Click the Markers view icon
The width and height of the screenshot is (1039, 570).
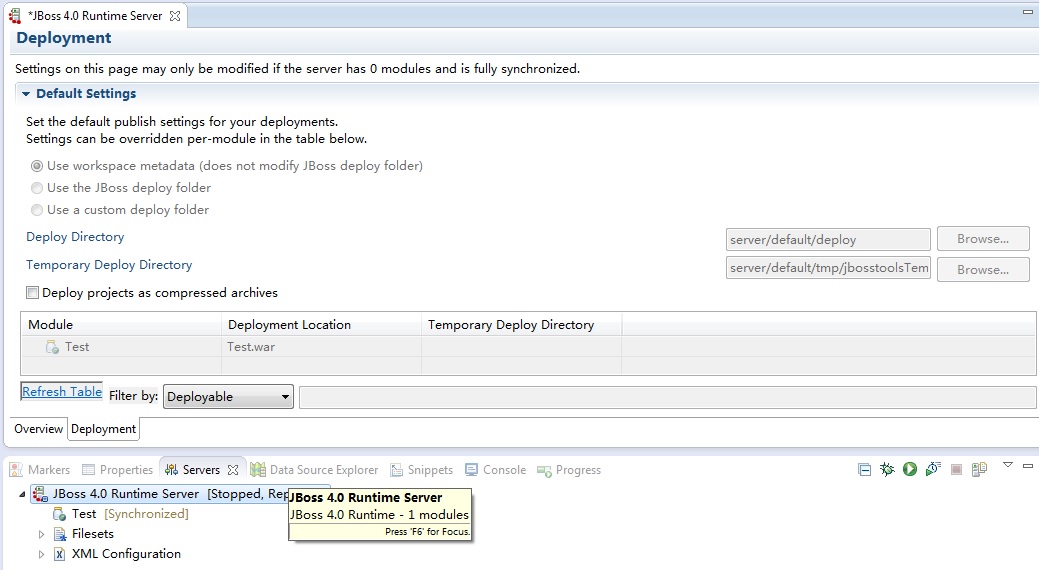pyautogui.click(x=16, y=470)
